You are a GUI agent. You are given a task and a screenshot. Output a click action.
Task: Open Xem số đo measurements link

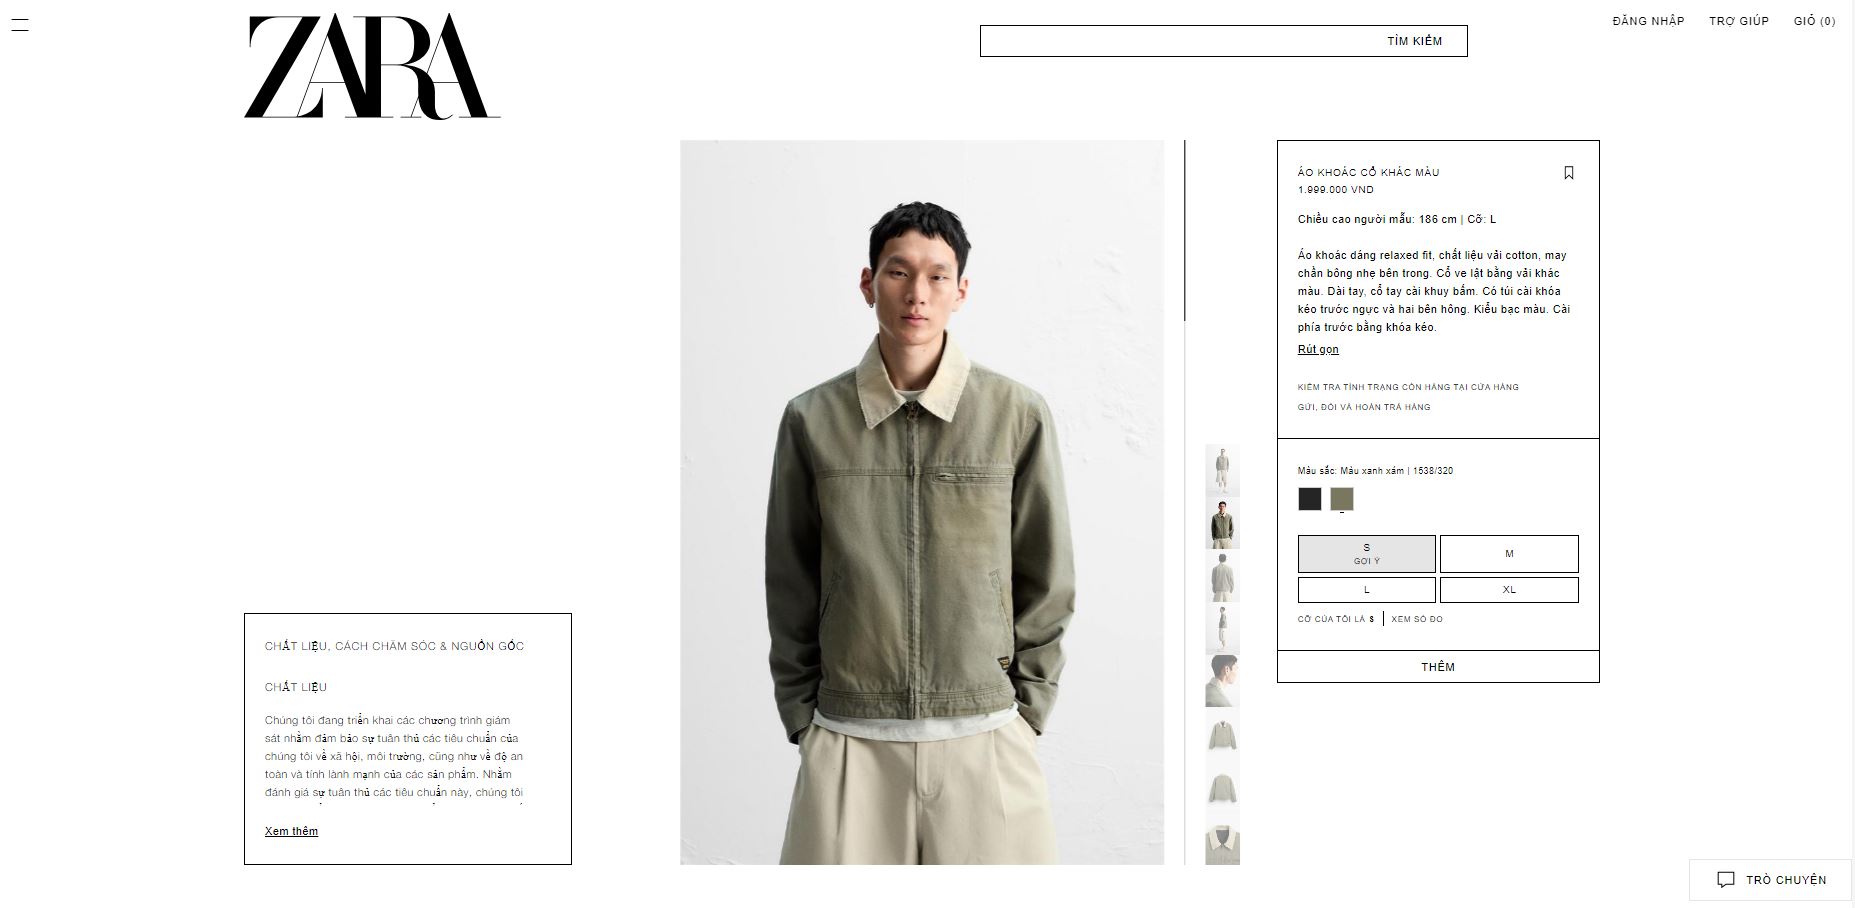pos(1417,619)
